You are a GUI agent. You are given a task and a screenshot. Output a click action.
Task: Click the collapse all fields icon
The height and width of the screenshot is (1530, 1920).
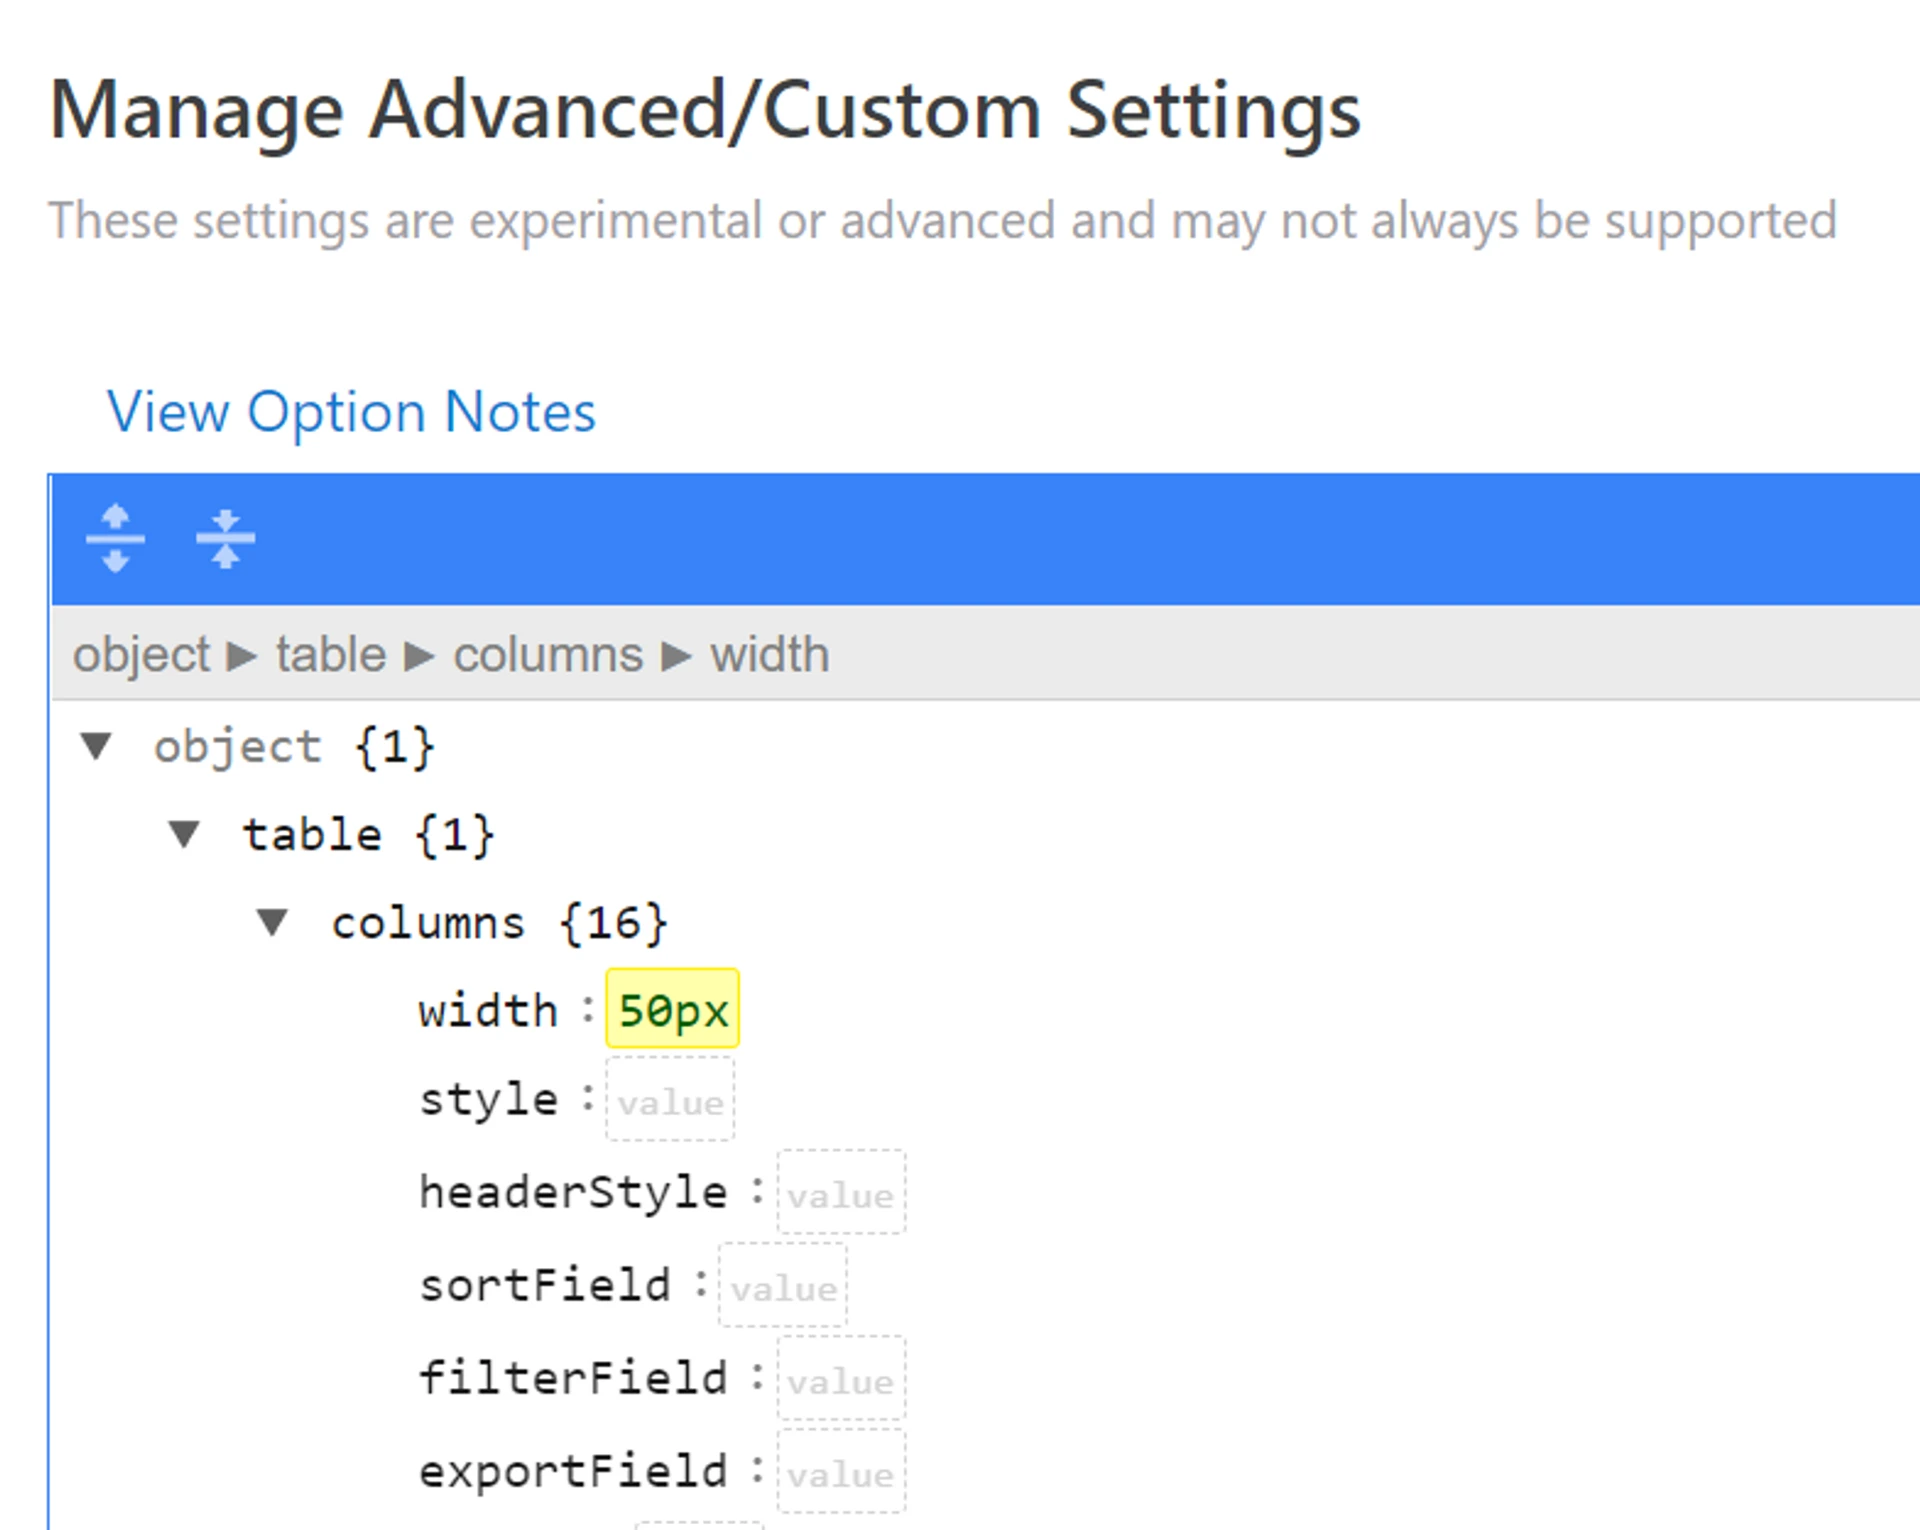pyautogui.click(x=225, y=538)
